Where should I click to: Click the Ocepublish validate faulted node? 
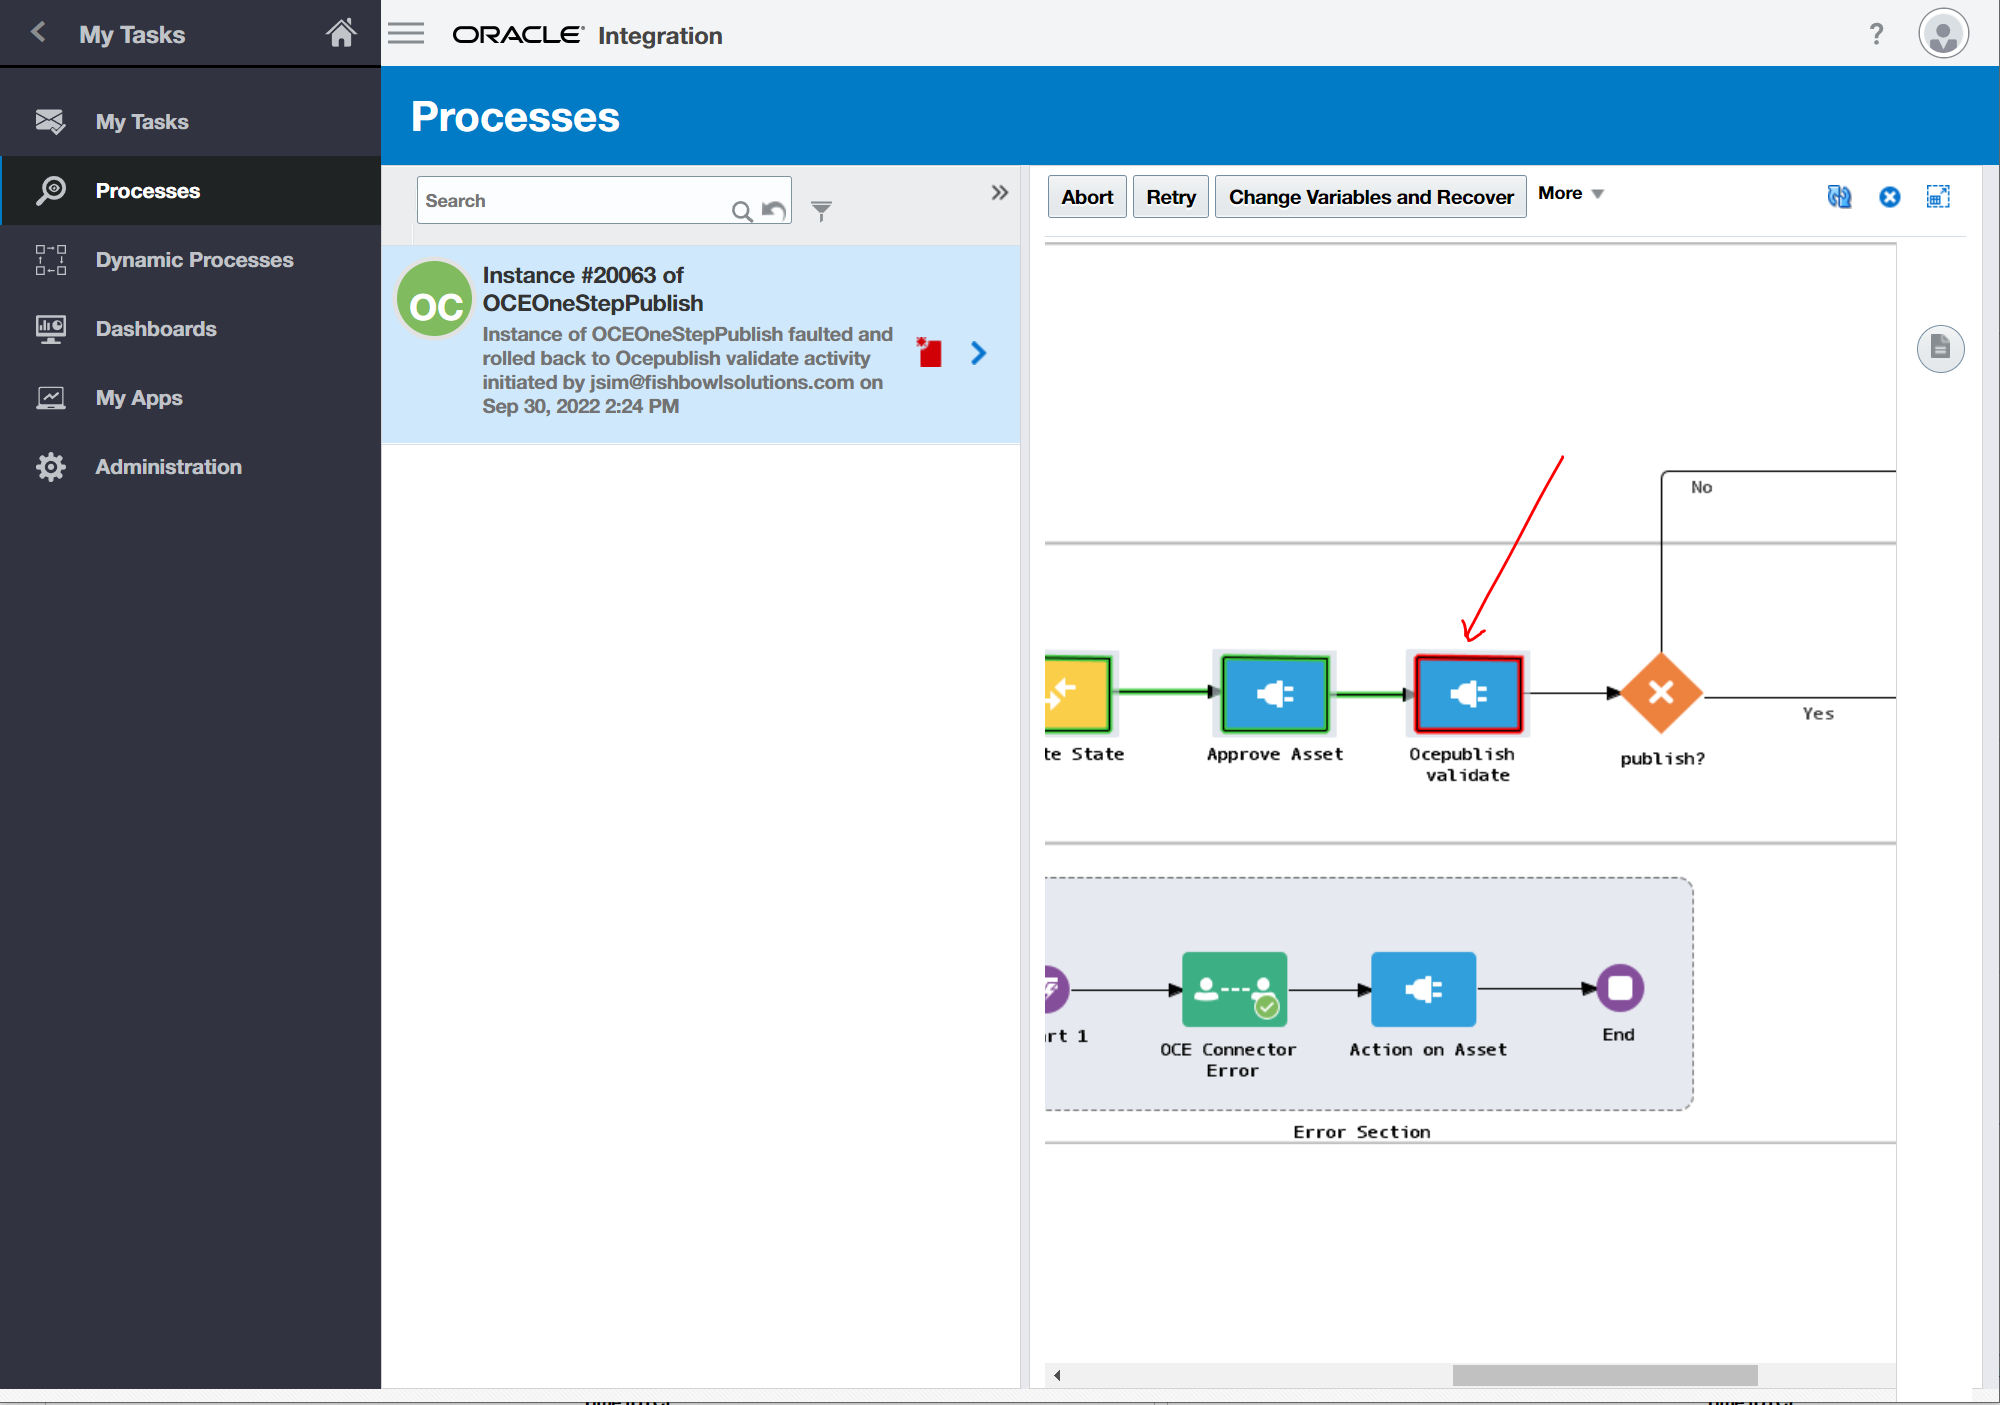coord(1468,693)
